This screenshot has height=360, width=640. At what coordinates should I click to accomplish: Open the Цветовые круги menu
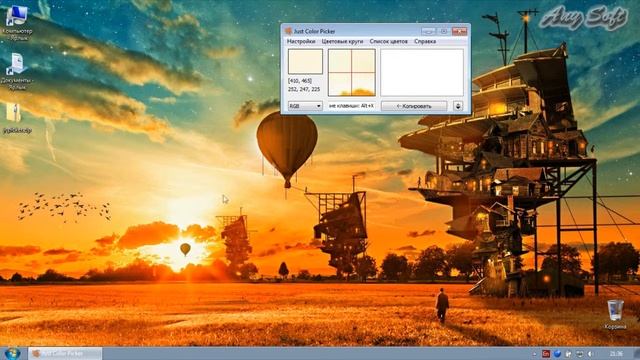342,41
